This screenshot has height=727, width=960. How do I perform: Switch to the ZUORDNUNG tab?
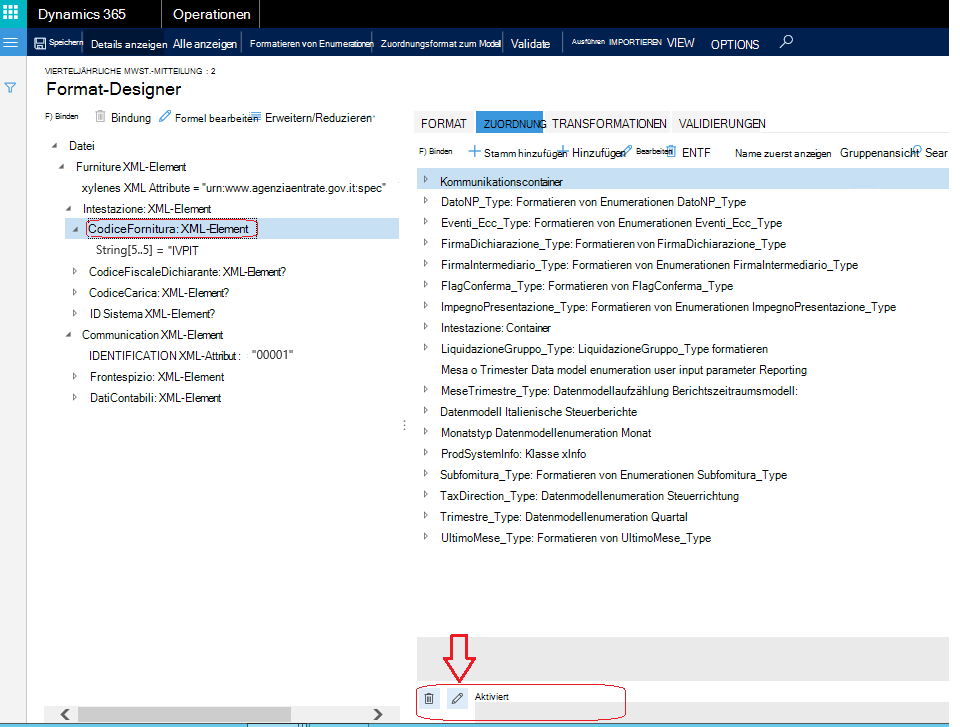point(510,123)
